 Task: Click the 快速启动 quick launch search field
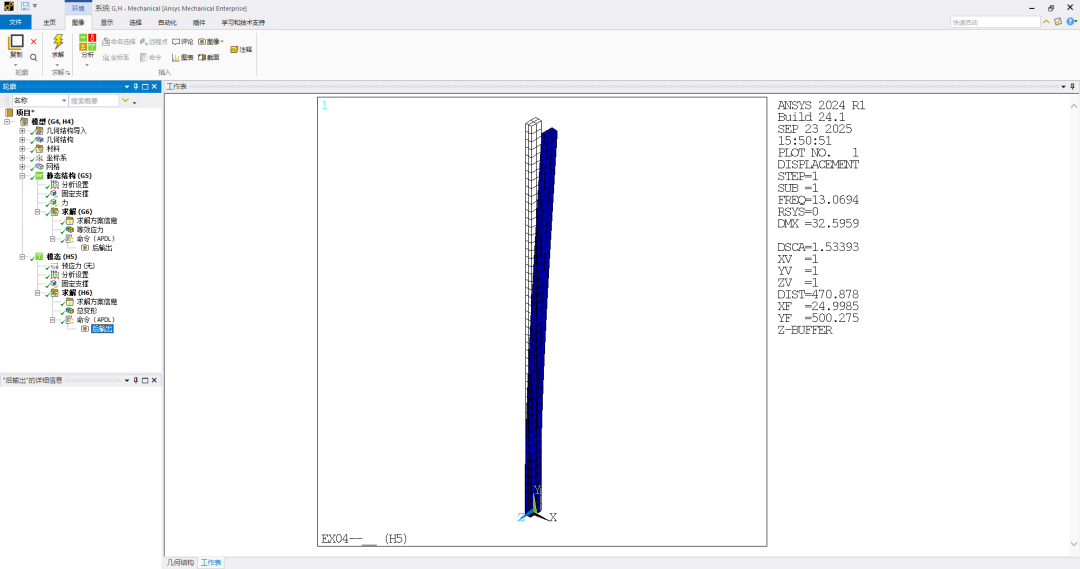tap(995, 22)
